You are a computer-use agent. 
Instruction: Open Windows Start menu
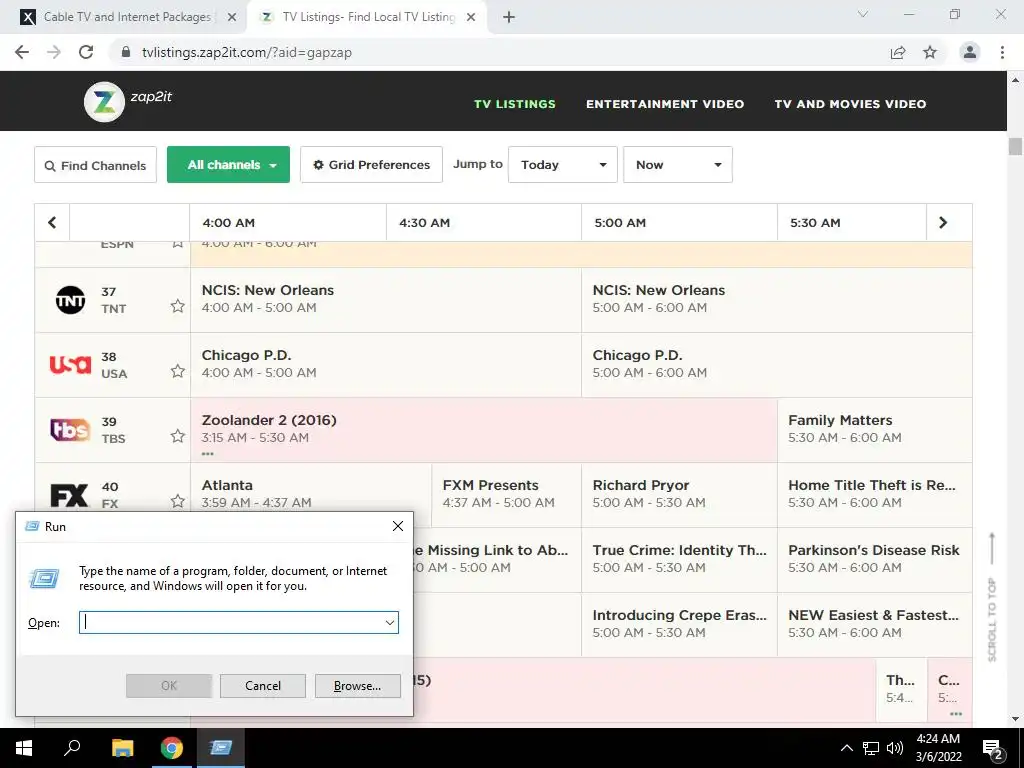24,748
